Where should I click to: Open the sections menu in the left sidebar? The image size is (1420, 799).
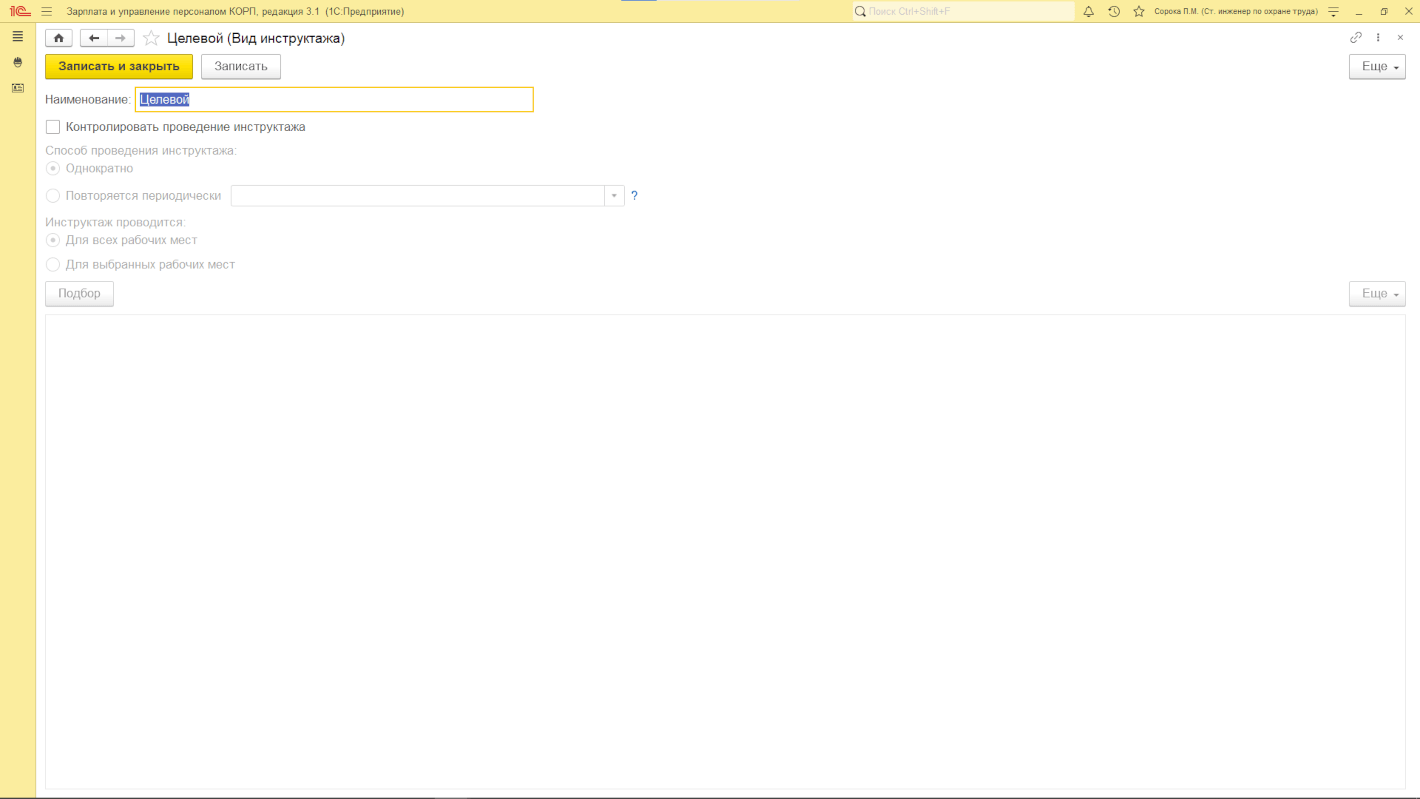18,36
